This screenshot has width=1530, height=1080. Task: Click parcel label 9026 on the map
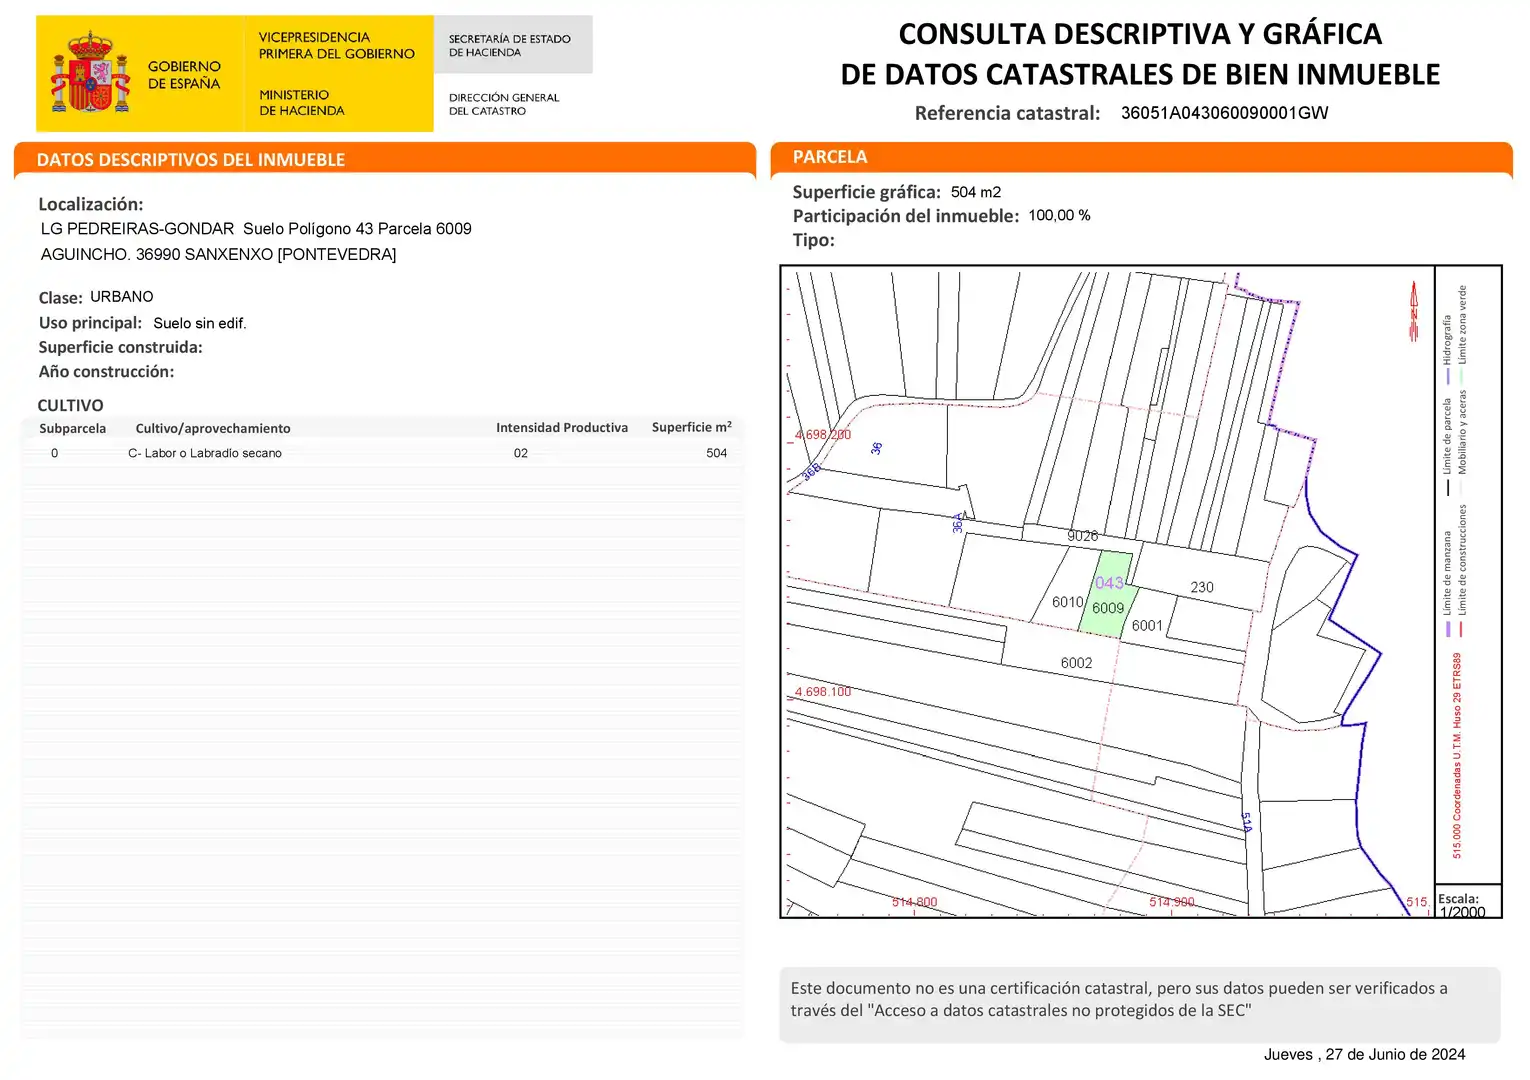[1082, 536]
